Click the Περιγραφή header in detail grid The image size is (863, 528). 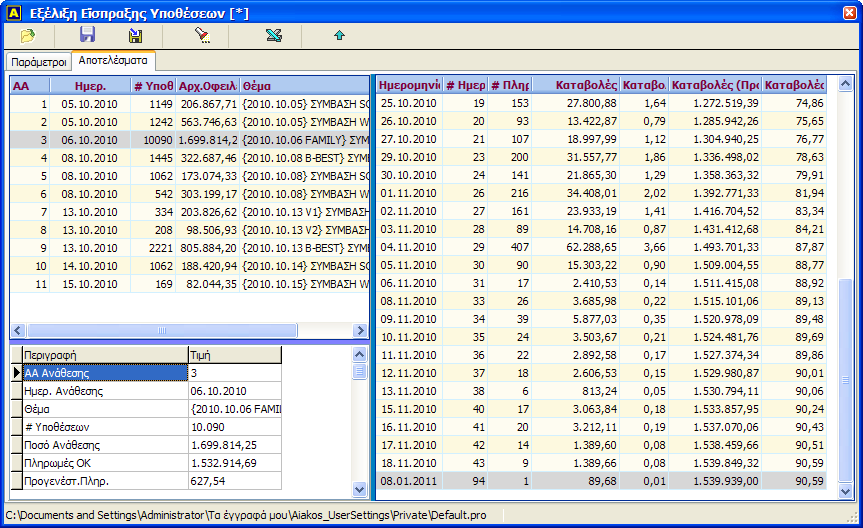pos(105,355)
